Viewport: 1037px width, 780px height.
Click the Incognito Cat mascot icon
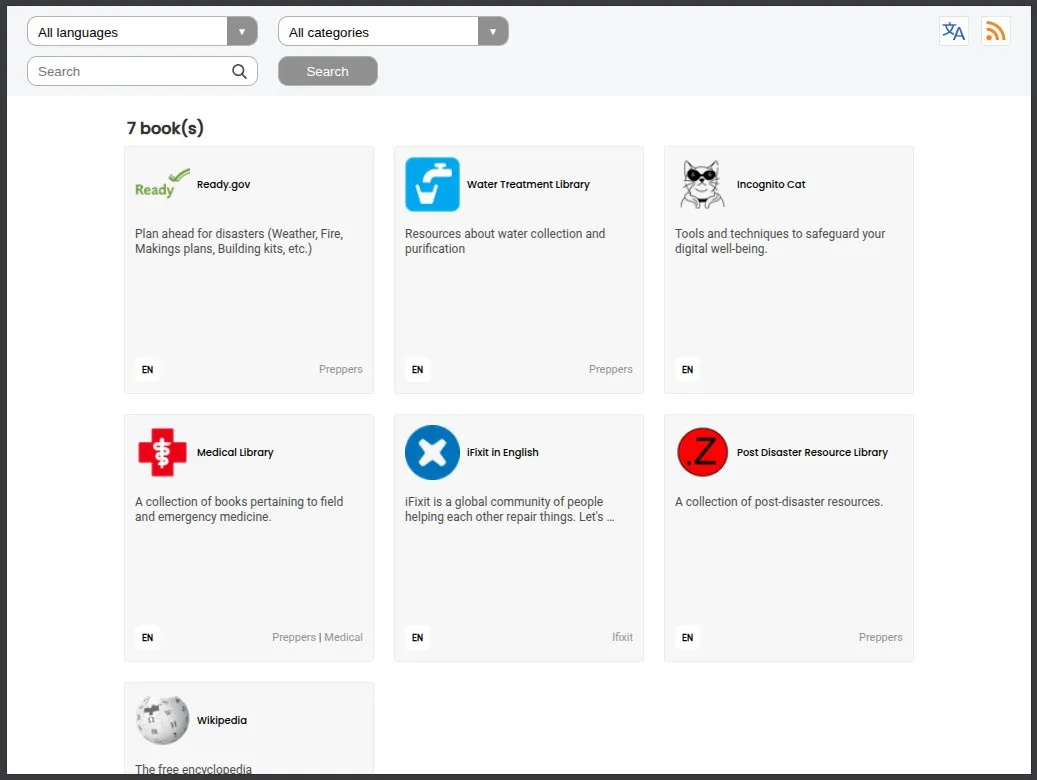[702, 184]
